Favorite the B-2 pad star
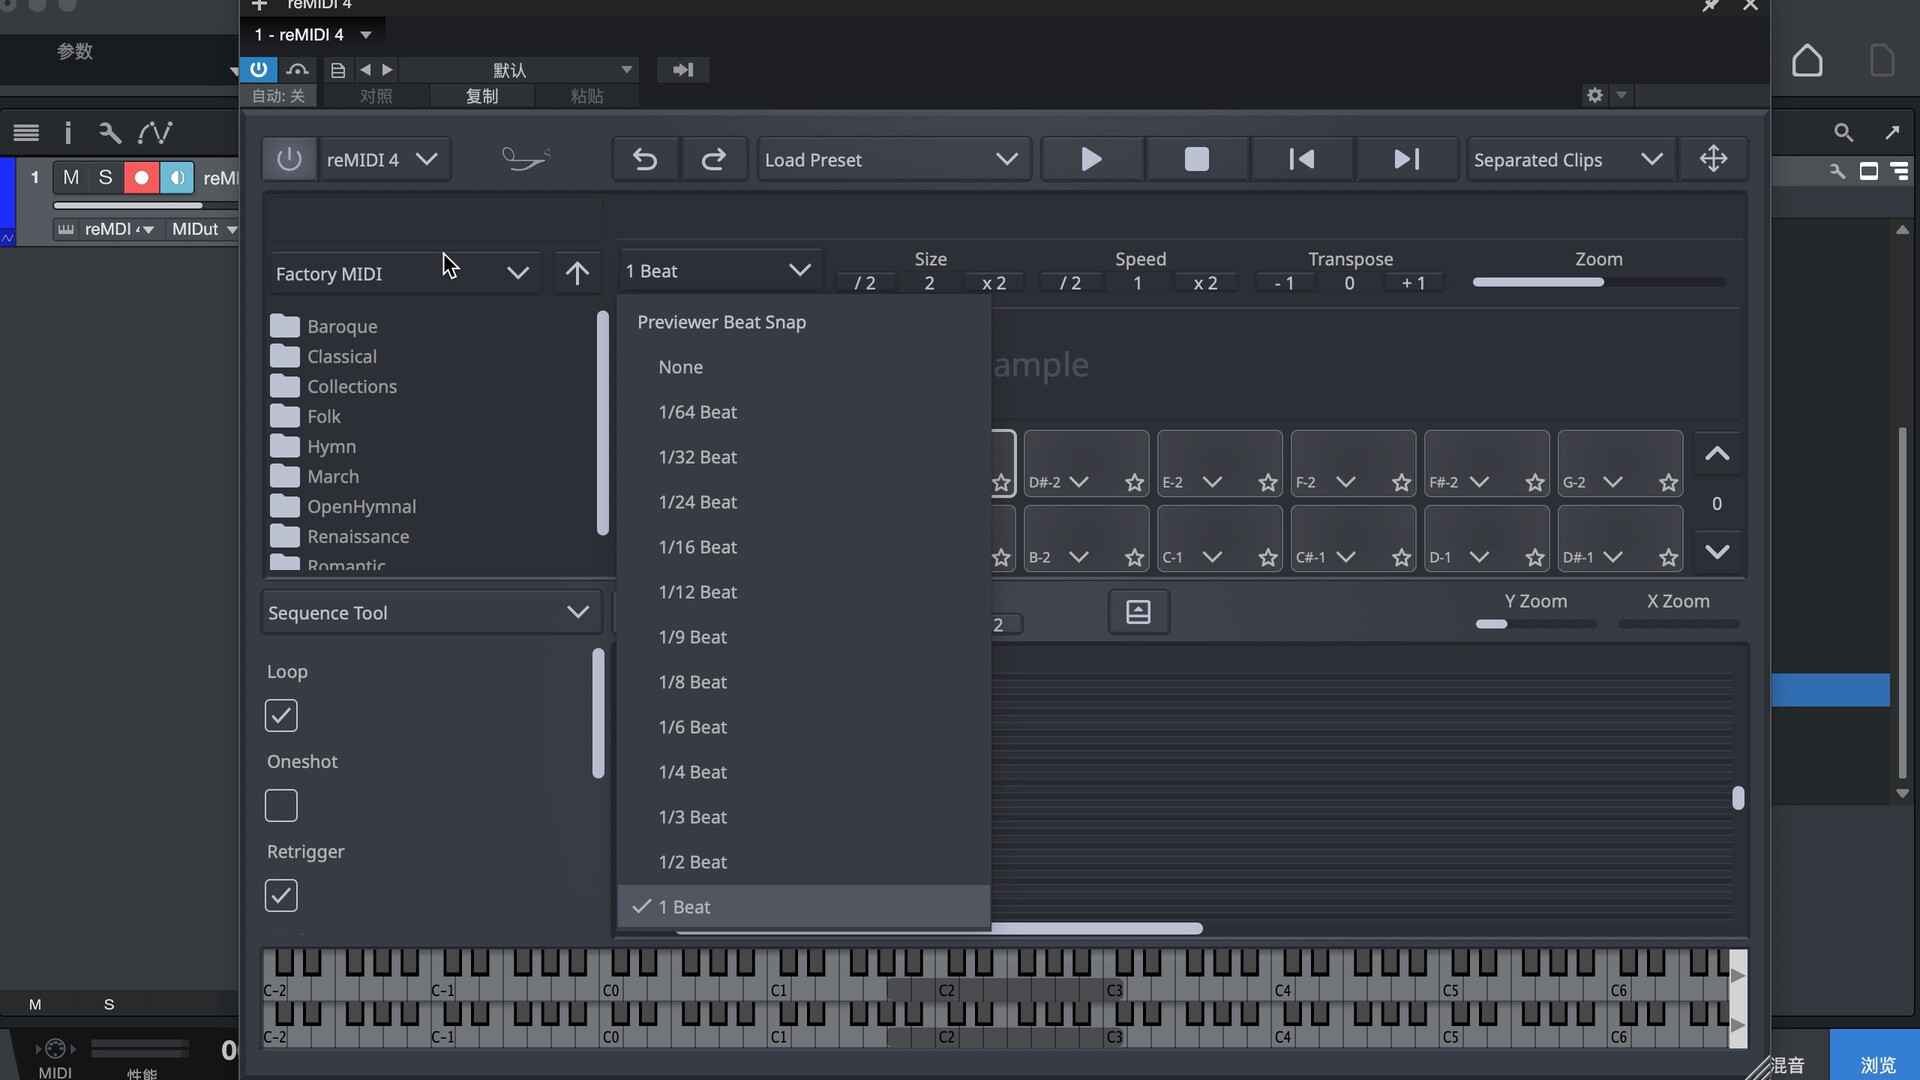 tap(1134, 558)
